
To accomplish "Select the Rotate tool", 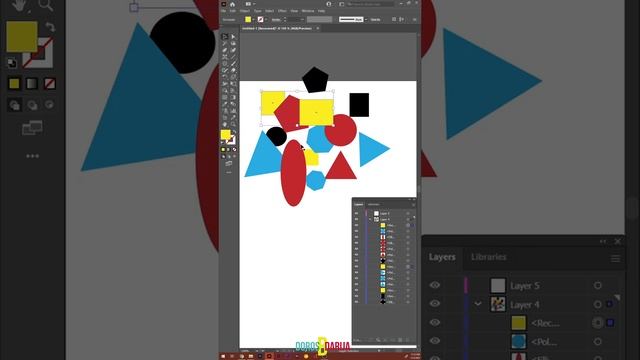I will [224, 77].
